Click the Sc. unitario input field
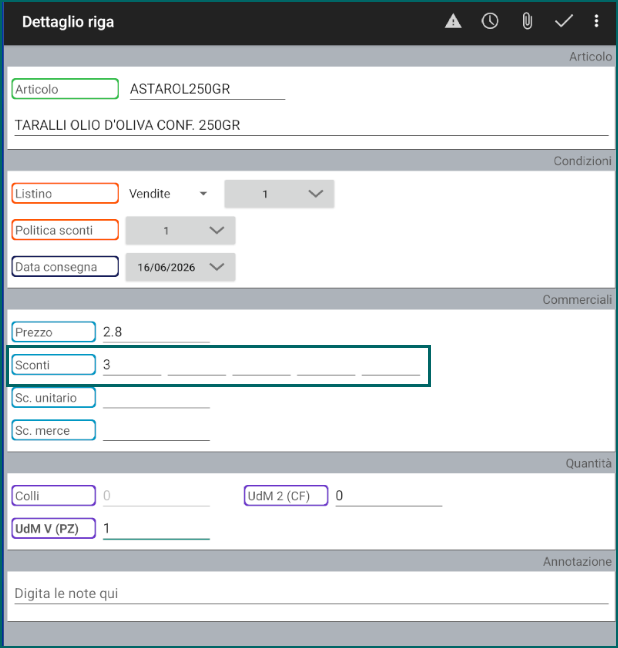Image resolution: width=618 pixels, height=648 pixels. tap(156, 398)
